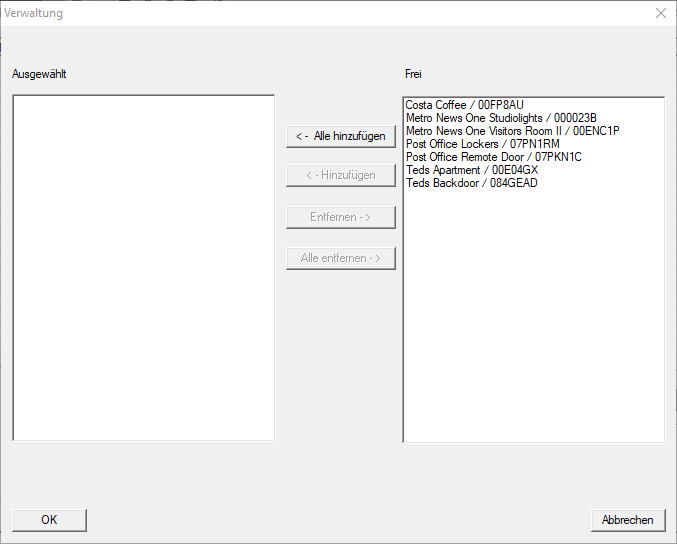This screenshot has width=677, height=544.
Task: Highlight Teds Apartment / 00E04GX
Action: tap(471, 170)
